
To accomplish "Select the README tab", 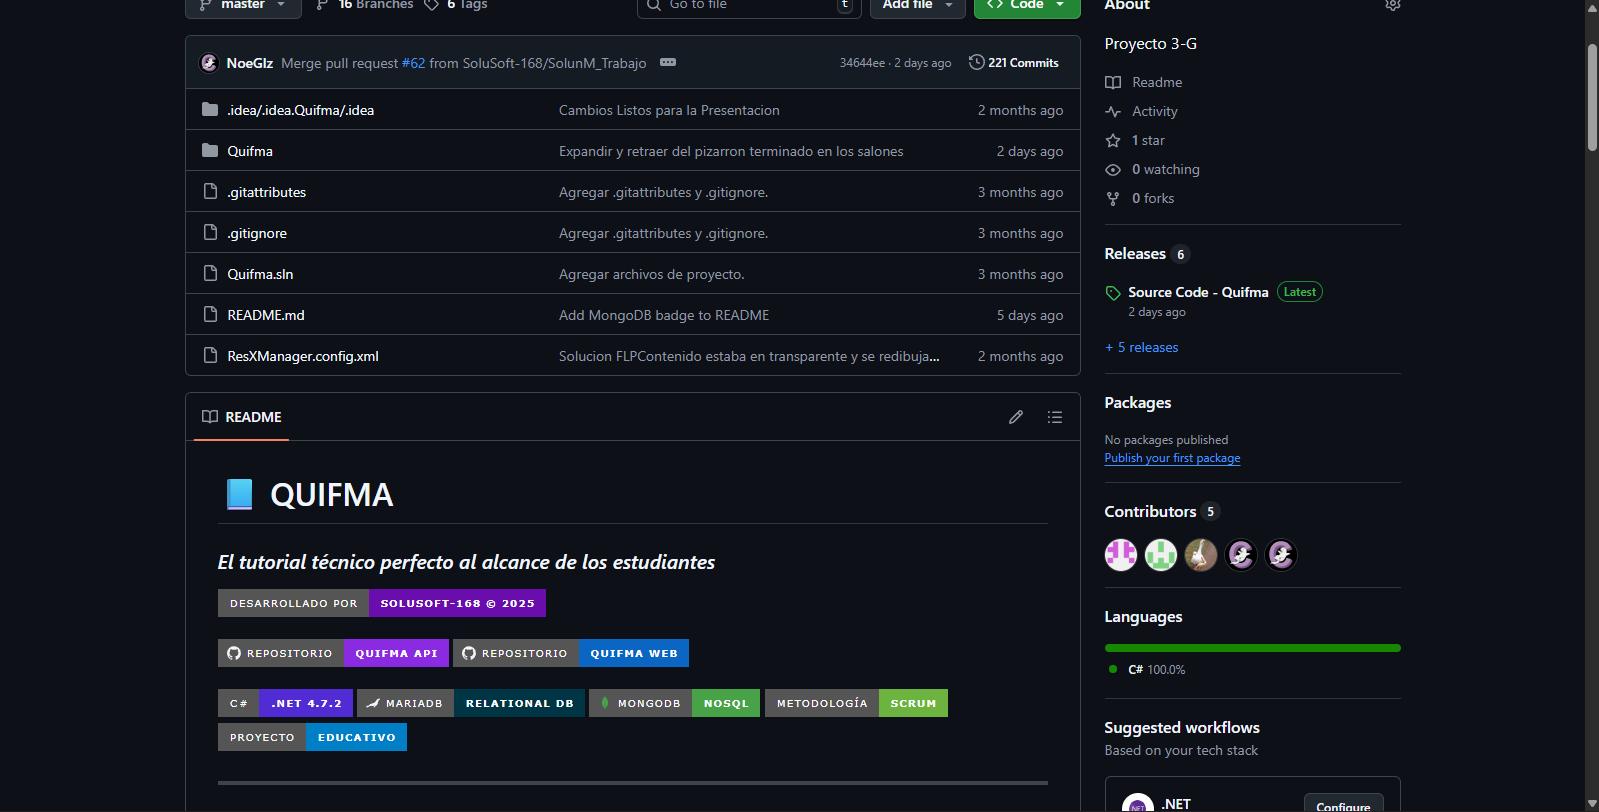I will pyautogui.click(x=242, y=417).
